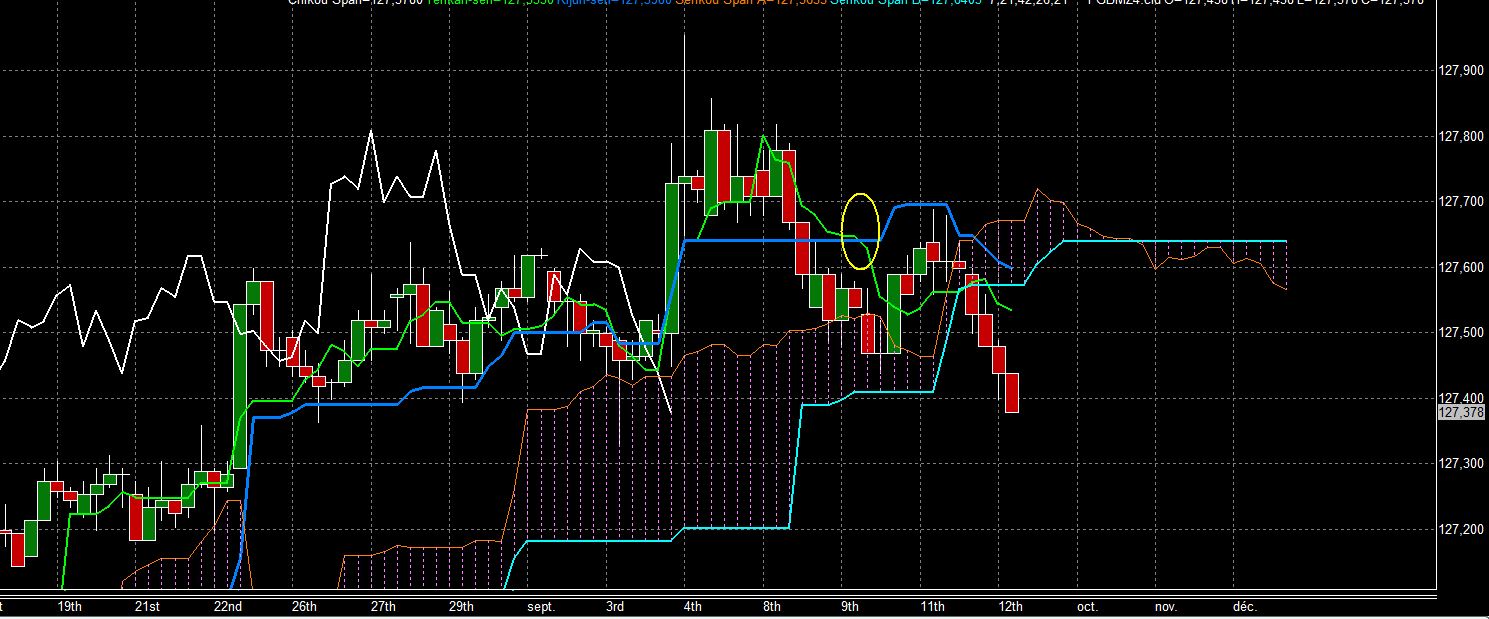Click the tall green candle at 22nd
1489x619 pixels.
click(x=240, y=386)
